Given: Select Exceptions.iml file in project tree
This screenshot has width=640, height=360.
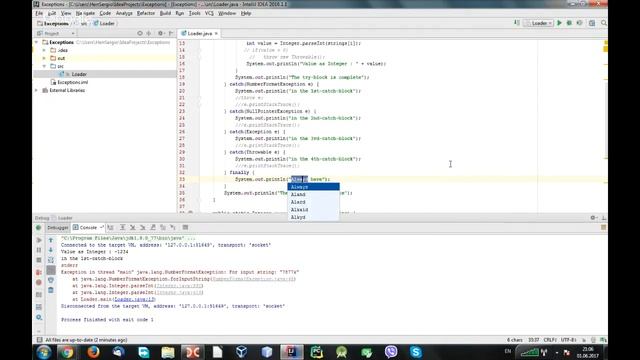Looking at the screenshot, I should point(73,82).
